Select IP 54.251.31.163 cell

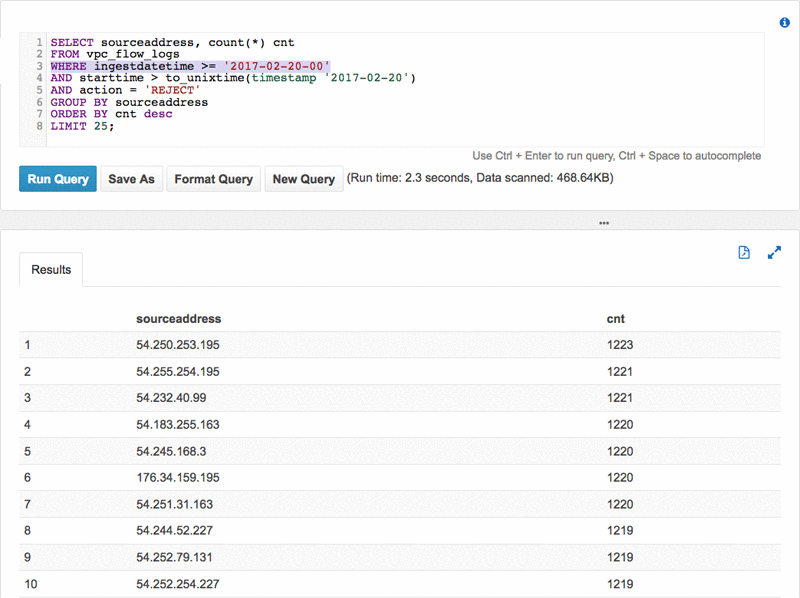[174, 504]
